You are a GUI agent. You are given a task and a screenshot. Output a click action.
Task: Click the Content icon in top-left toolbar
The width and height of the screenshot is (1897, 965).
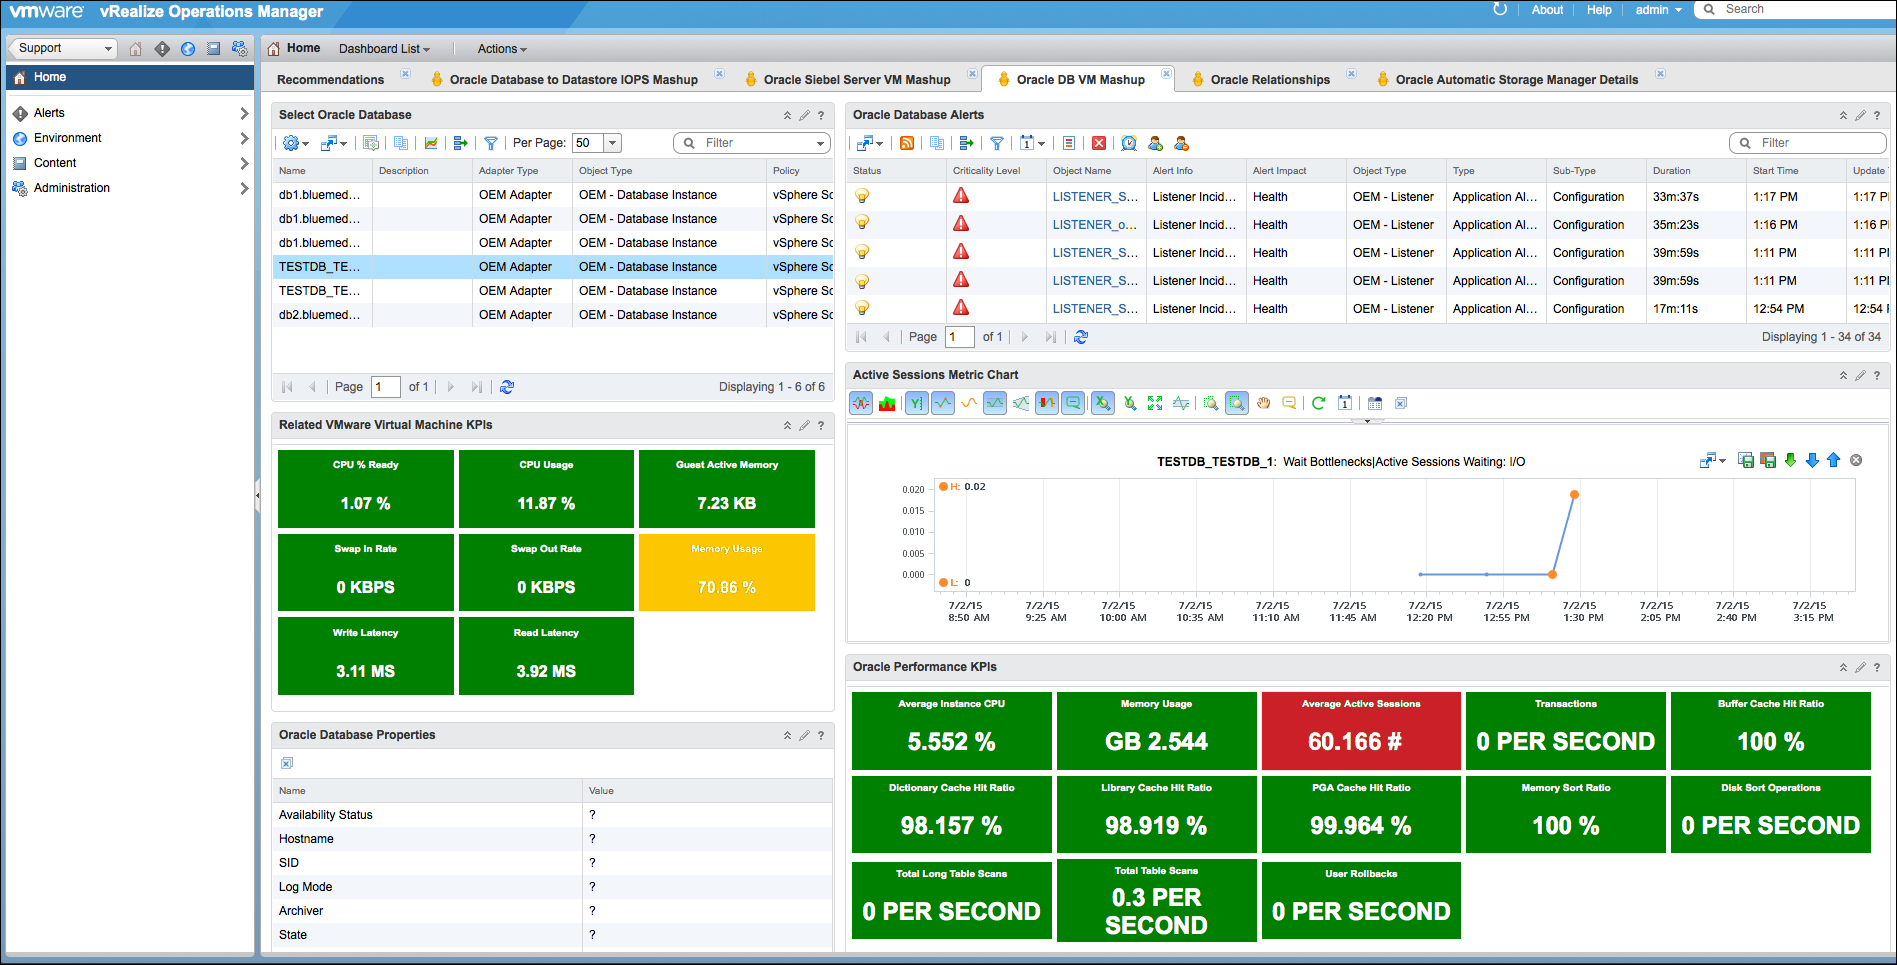[213, 48]
